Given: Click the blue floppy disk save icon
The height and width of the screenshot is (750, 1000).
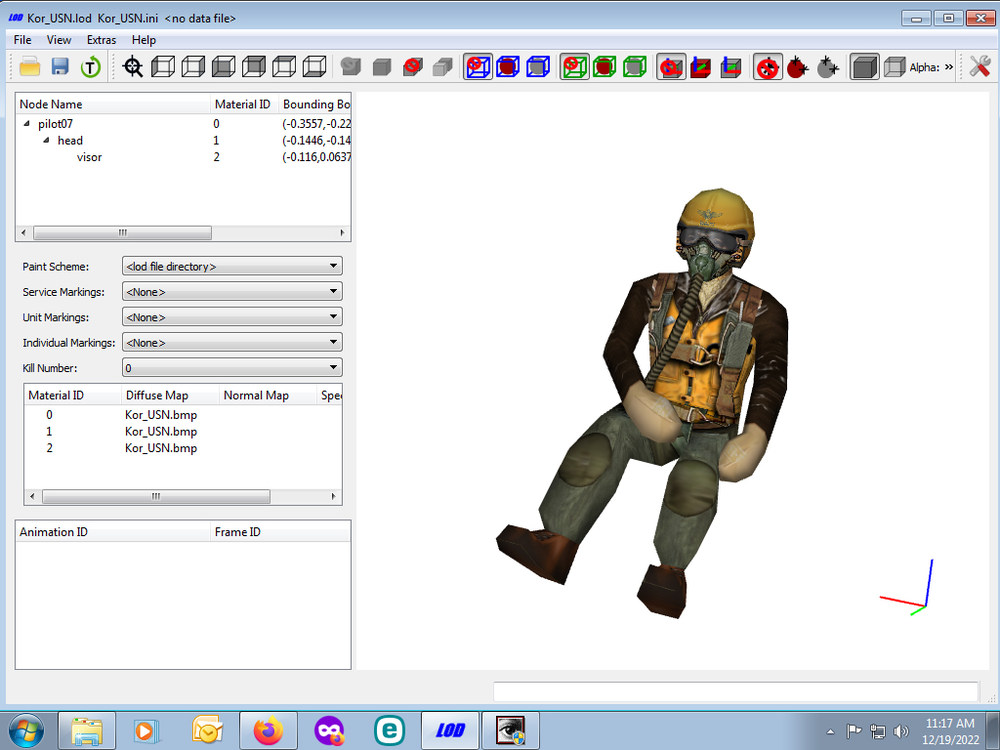Looking at the screenshot, I should tap(60, 66).
